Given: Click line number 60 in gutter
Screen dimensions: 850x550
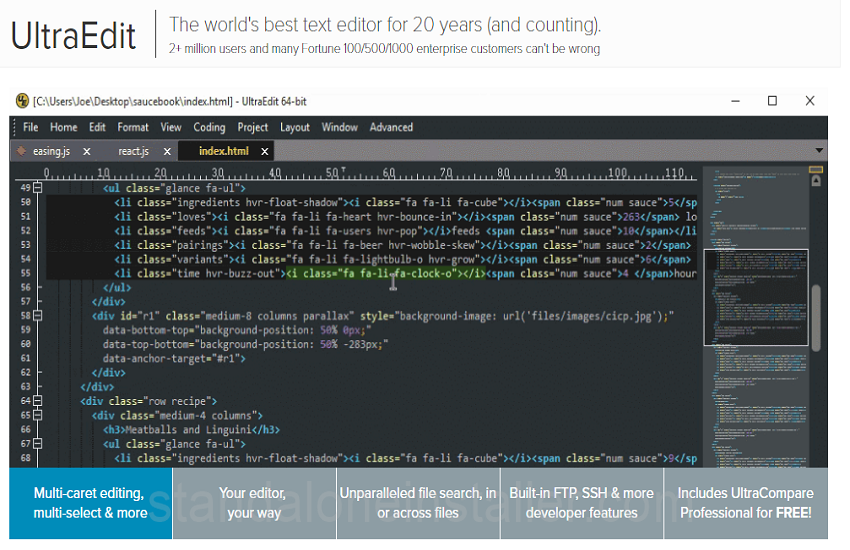Looking at the screenshot, I should pos(25,344).
